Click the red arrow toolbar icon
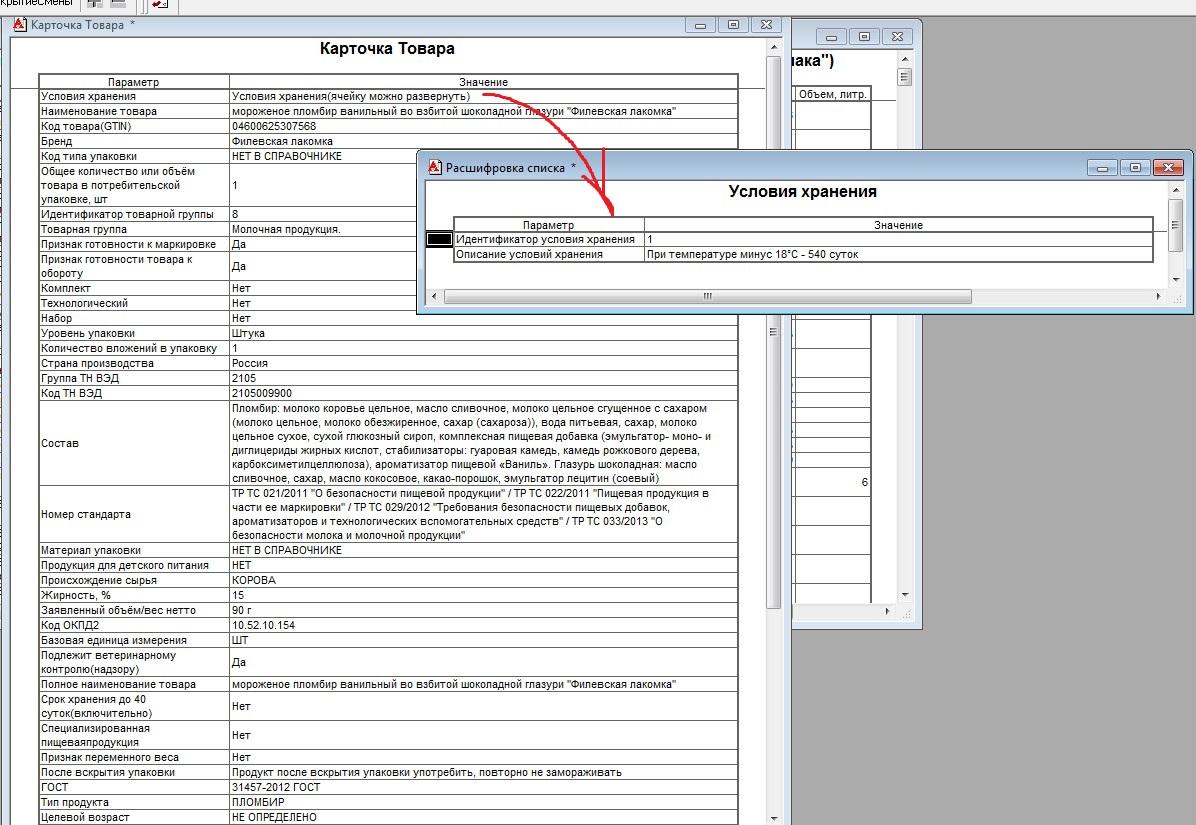This screenshot has height=825, width=1196. [x=160, y=5]
